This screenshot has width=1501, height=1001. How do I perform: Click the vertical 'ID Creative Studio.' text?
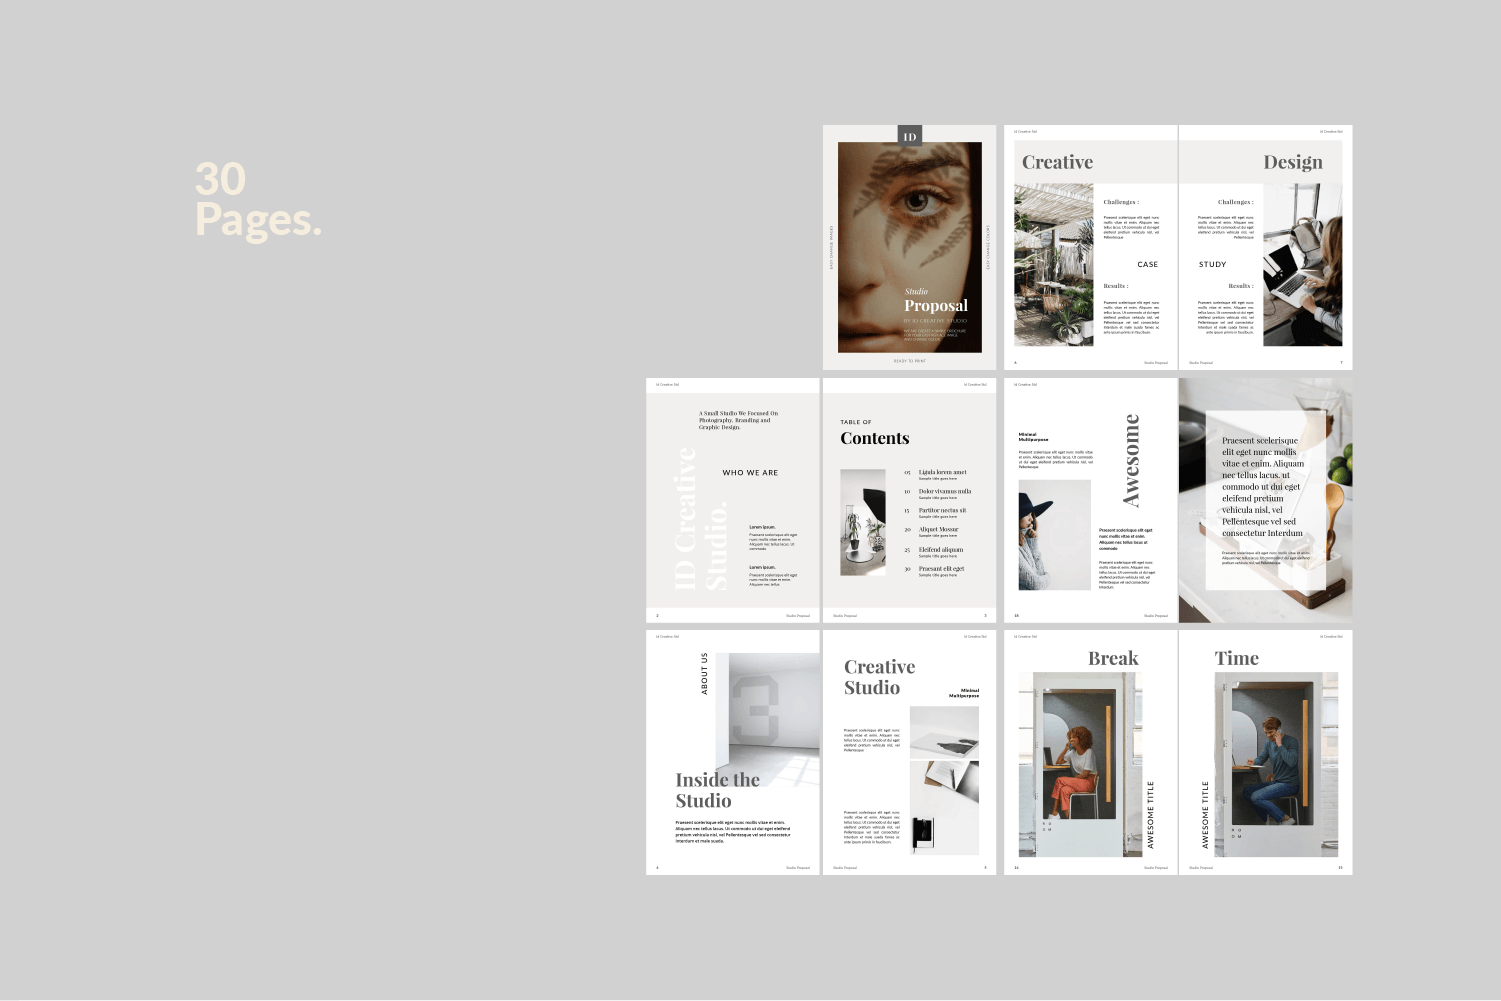[700, 518]
